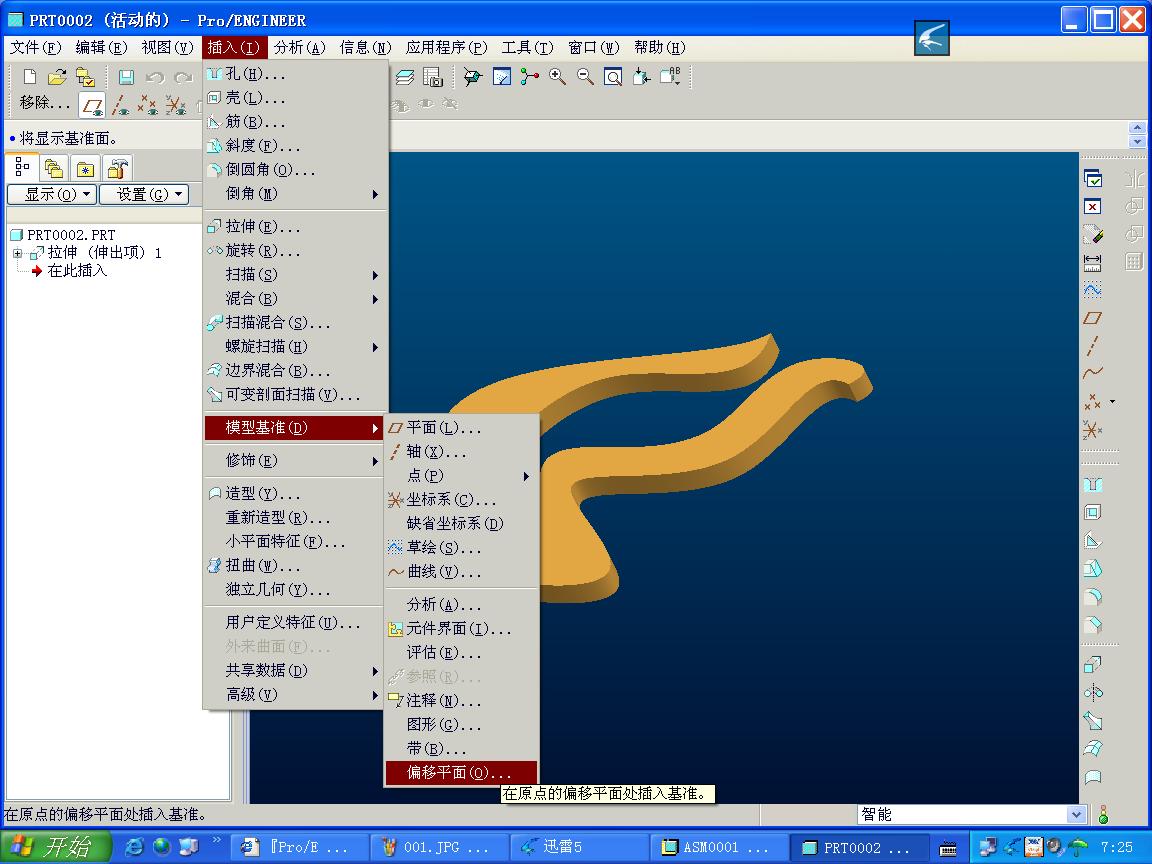Screen dimensions: 1152x864
Task: Toggle datum axes display icon
Action: 120,105
